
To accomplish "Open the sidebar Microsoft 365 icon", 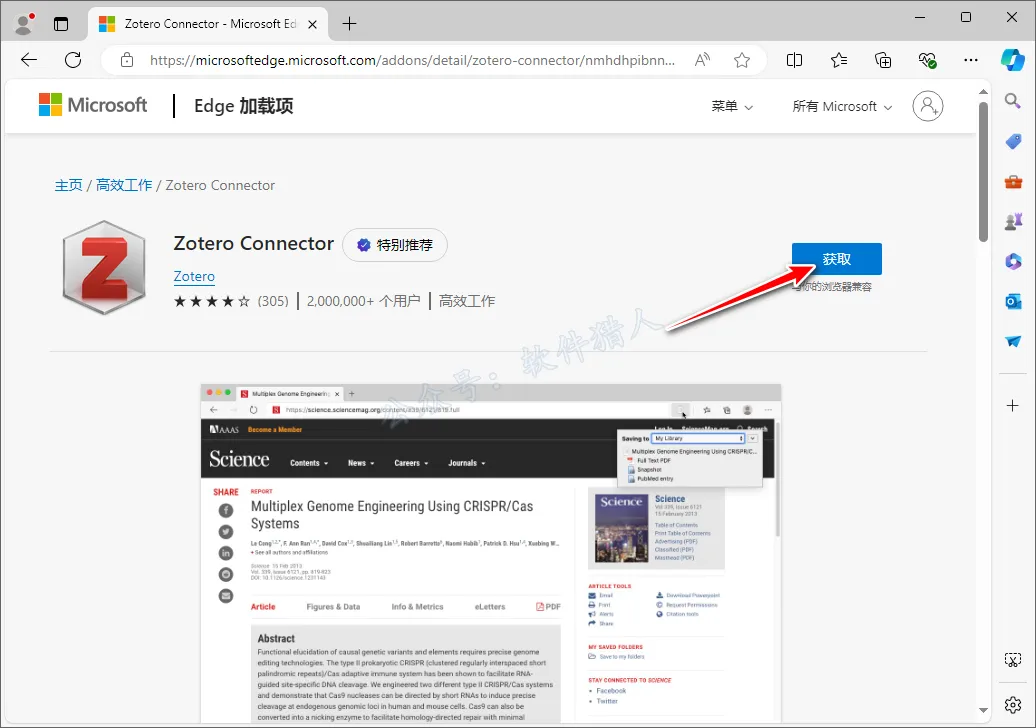I will coord(1013,261).
